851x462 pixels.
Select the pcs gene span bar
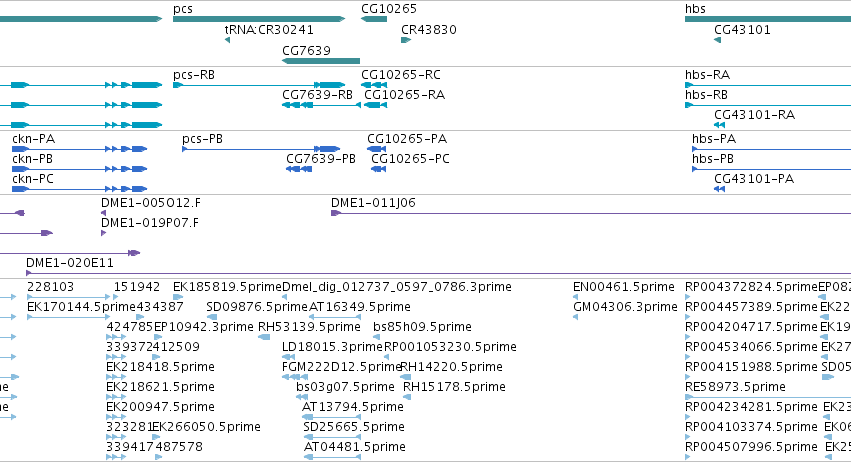tap(259, 19)
